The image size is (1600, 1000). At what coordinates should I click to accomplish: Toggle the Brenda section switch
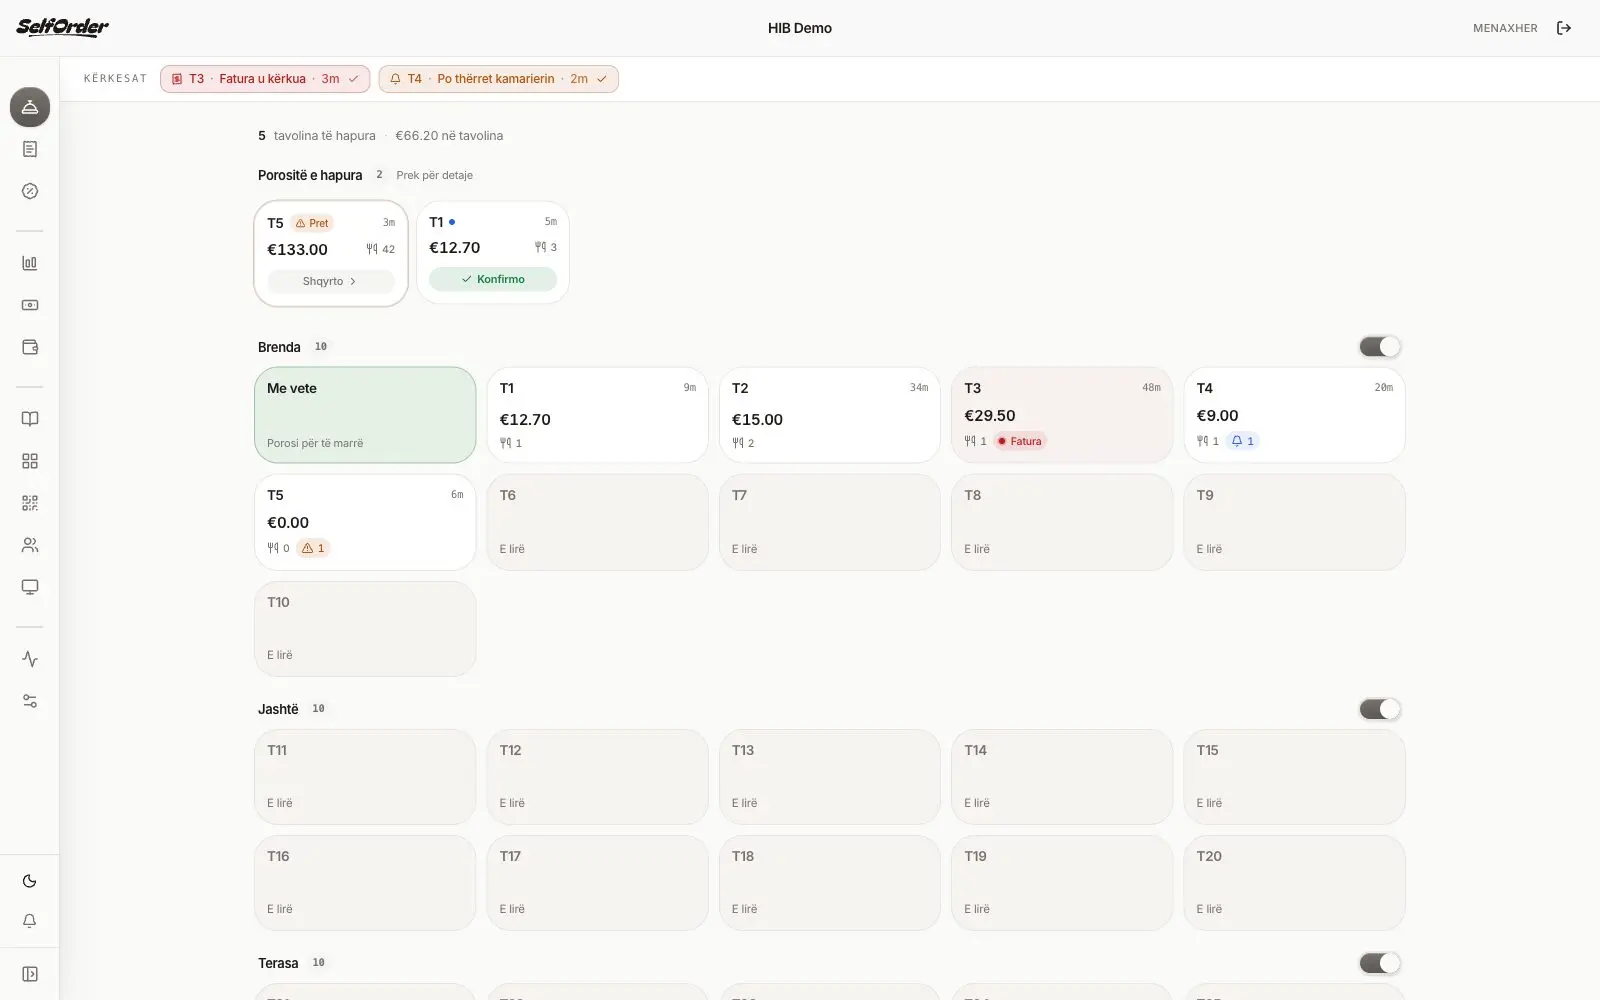point(1380,346)
